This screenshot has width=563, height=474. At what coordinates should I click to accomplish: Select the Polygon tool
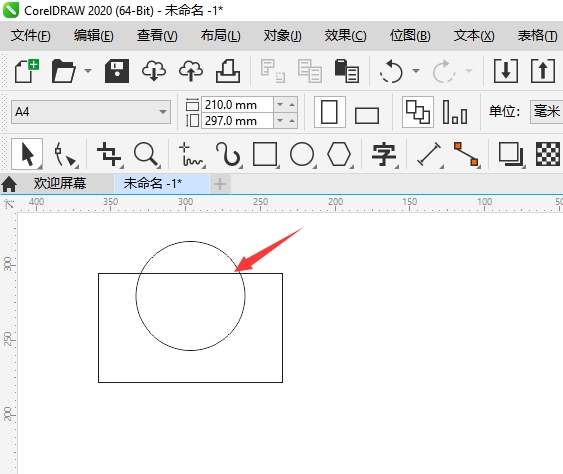339,154
